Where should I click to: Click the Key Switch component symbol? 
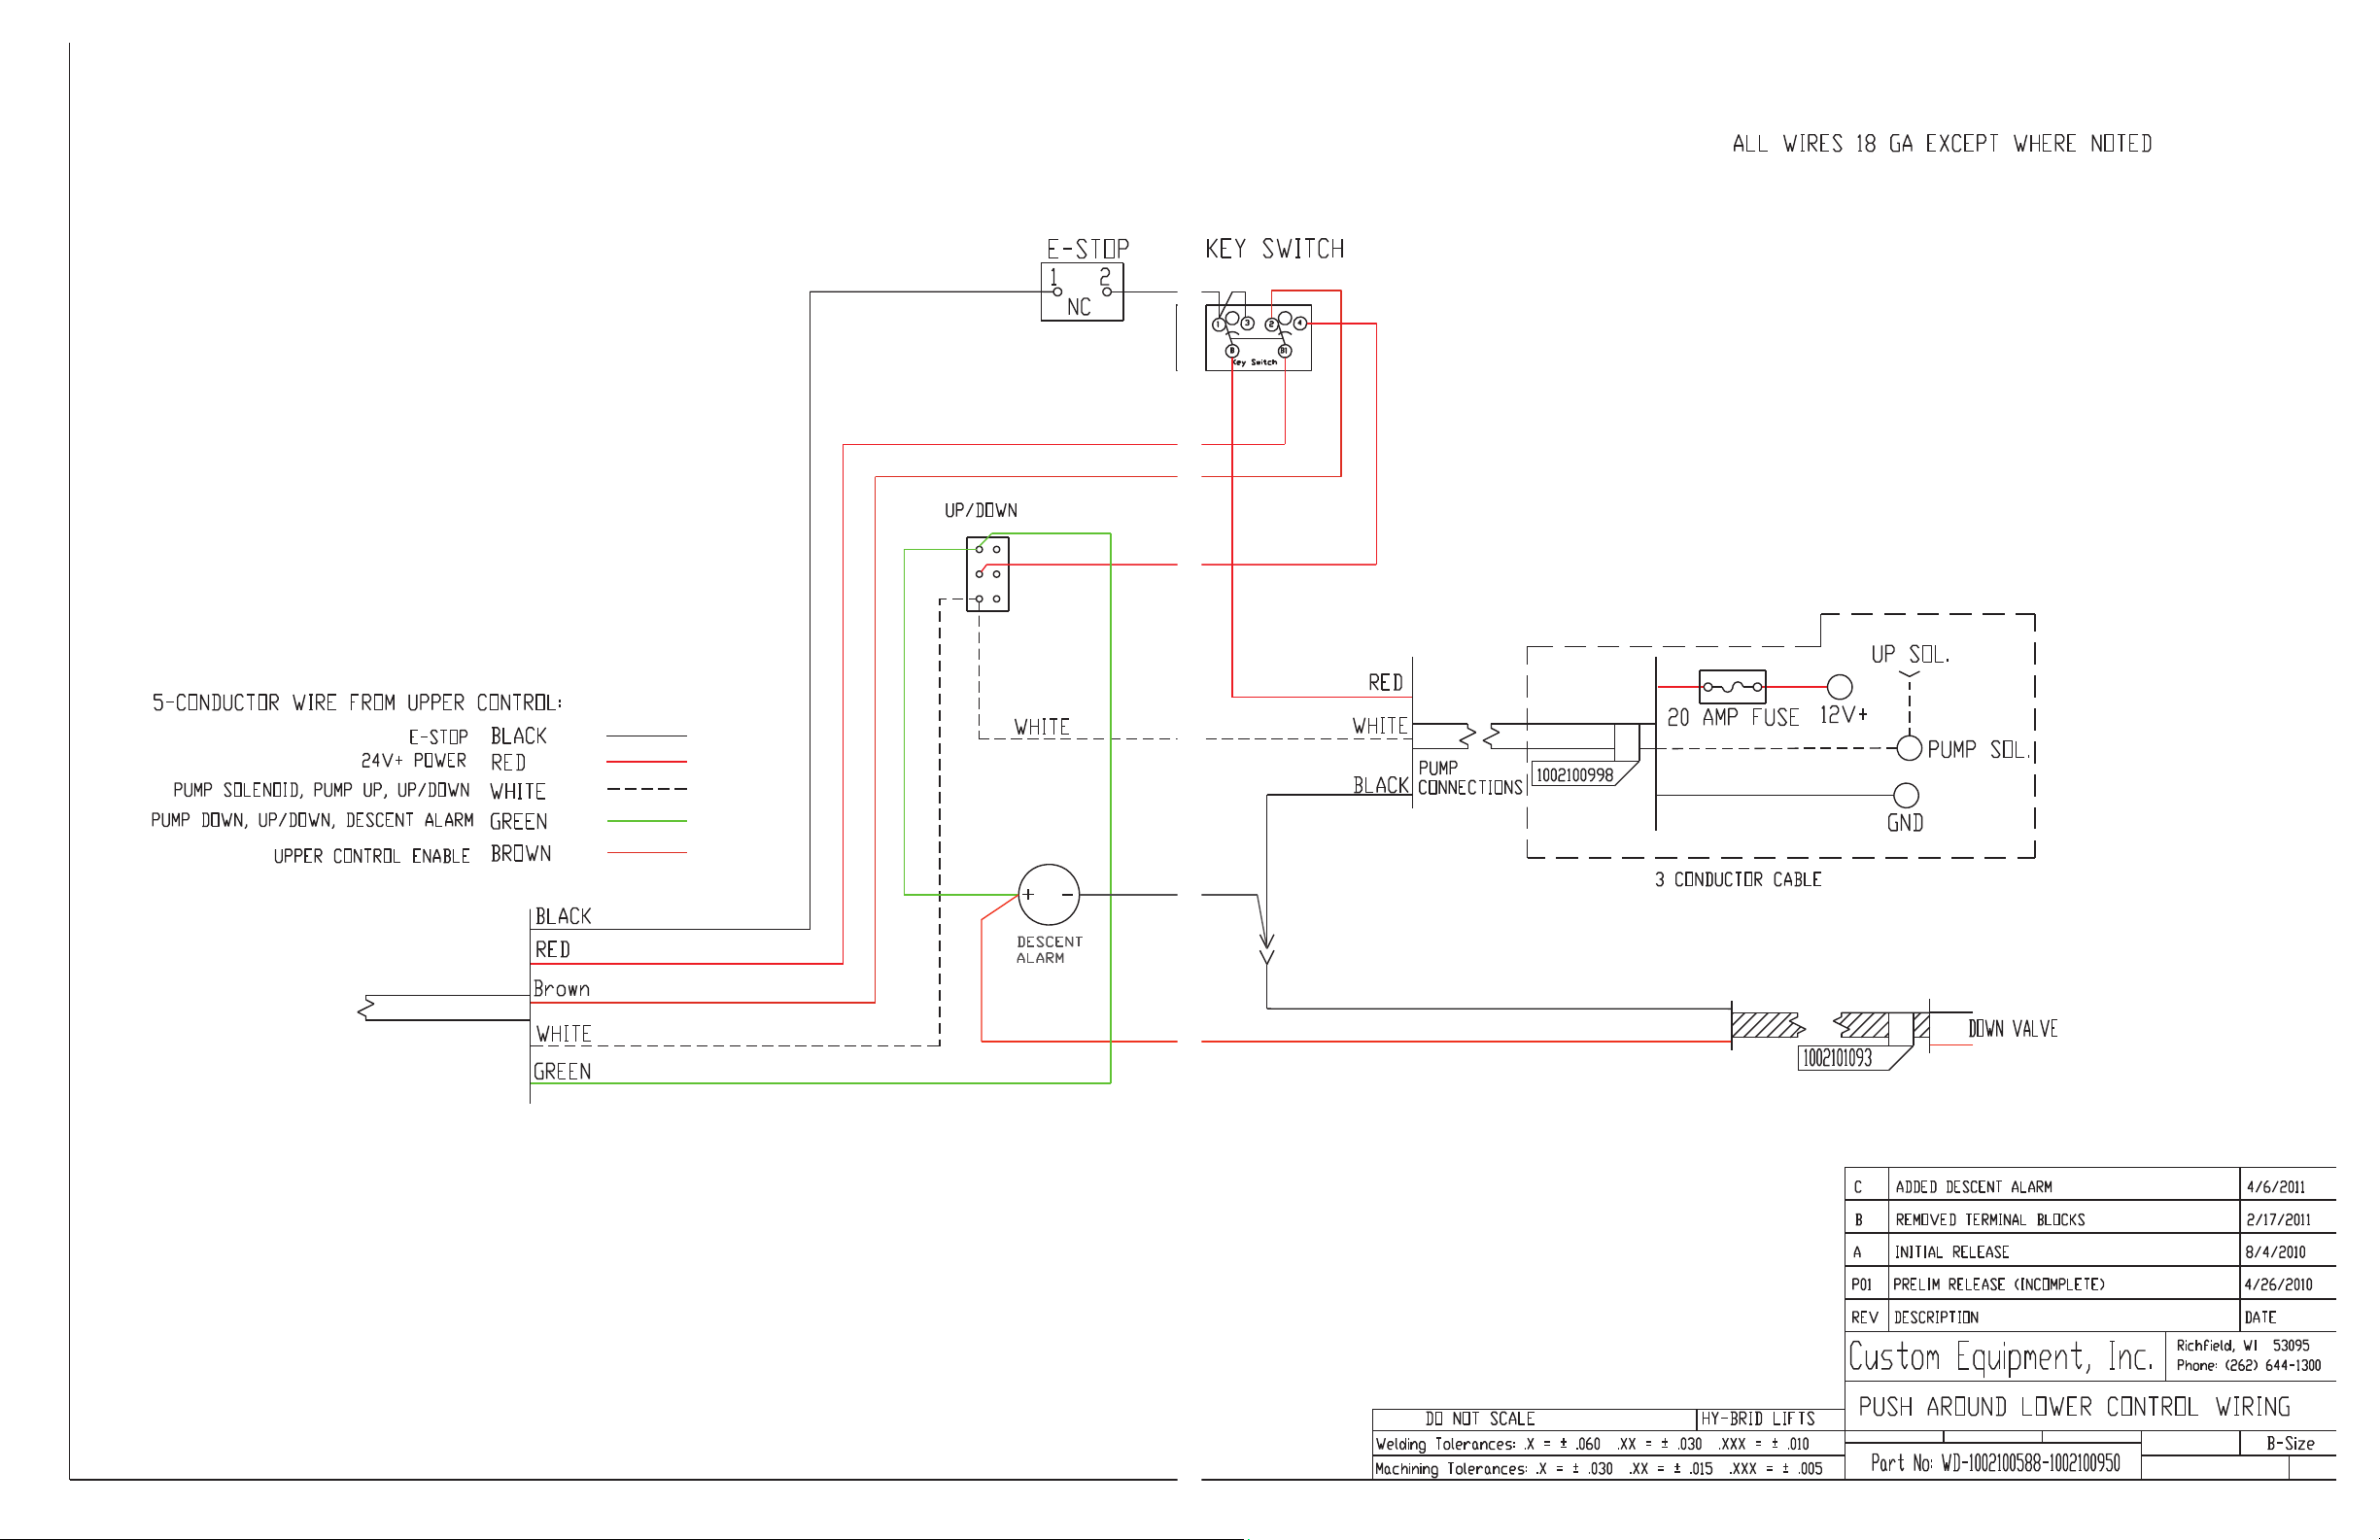tap(1258, 337)
